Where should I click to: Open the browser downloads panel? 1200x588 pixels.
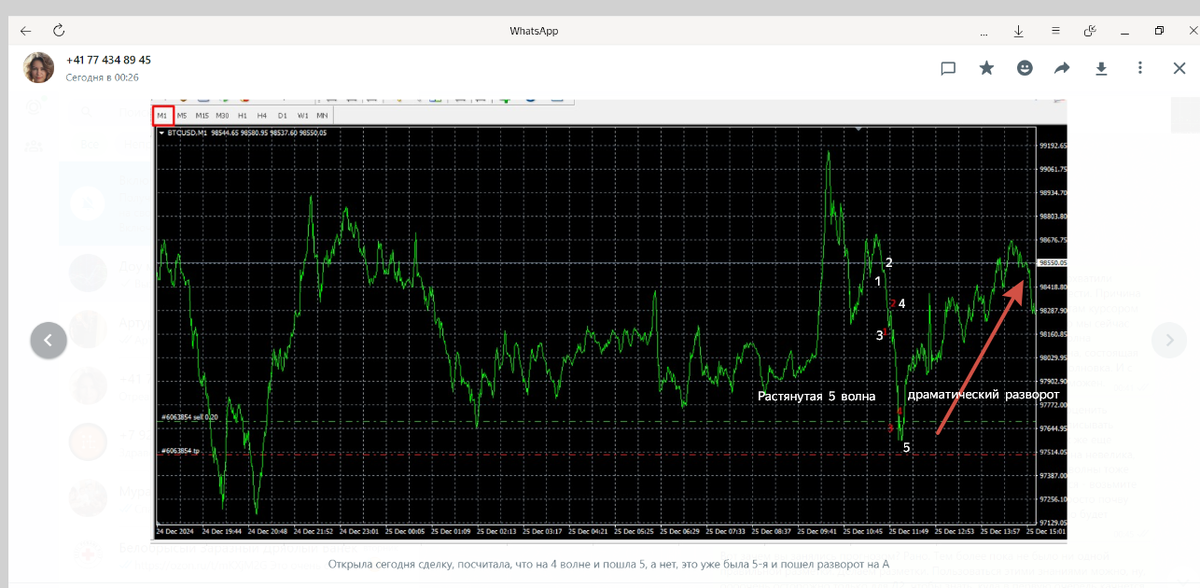[x=1019, y=31]
